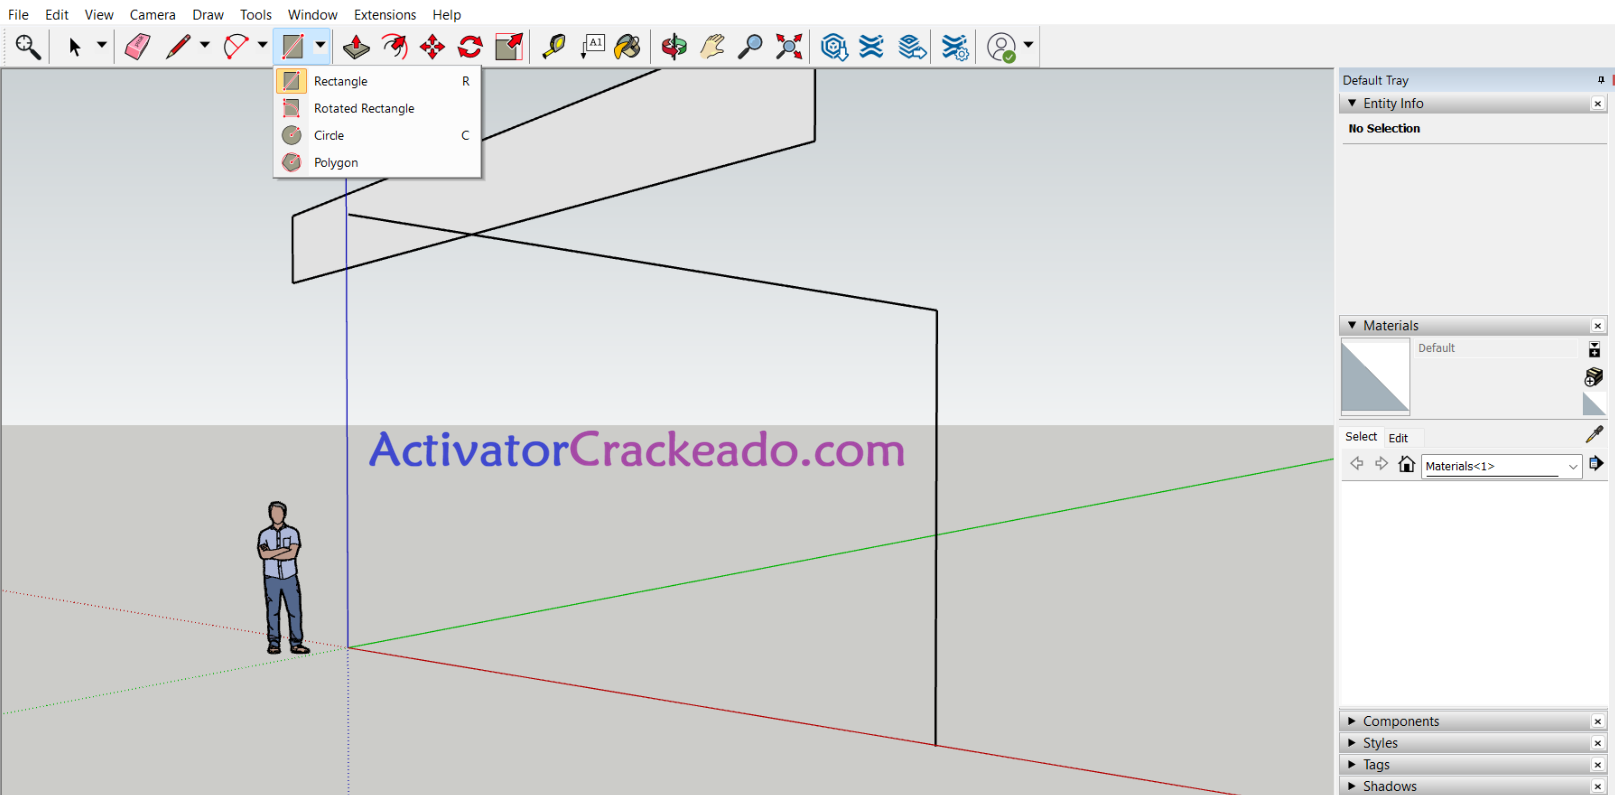The width and height of the screenshot is (1615, 795).
Task: Select the Tape Measure tool
Action: [x=553, y=47]
